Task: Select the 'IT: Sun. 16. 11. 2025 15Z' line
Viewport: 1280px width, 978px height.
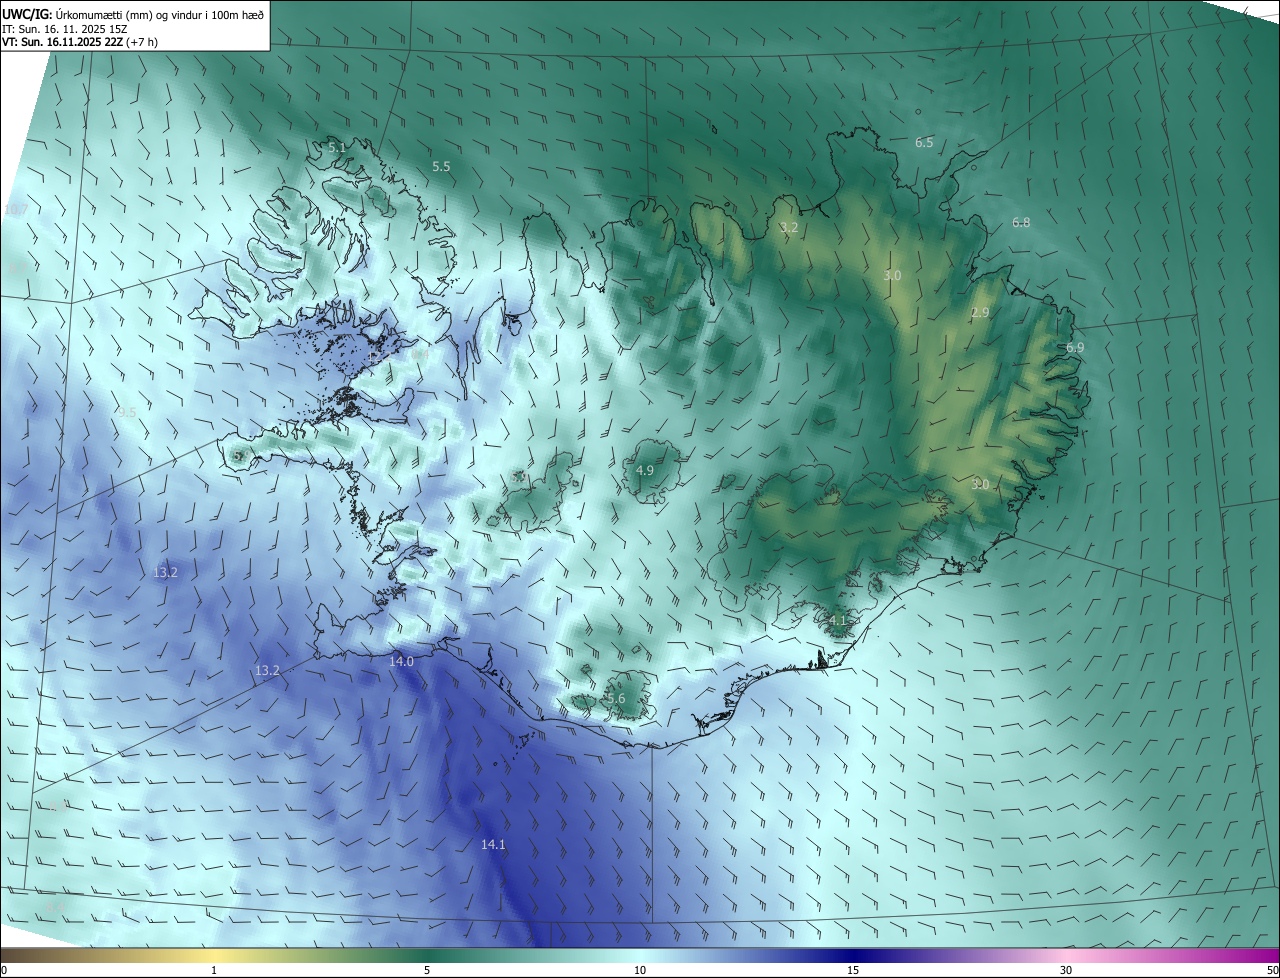Action: click(x=65, y=29)
